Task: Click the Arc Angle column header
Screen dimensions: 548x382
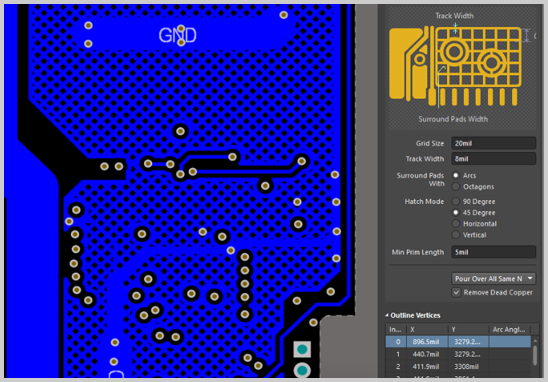Action: pyautogui.click(x=509, y=330)
